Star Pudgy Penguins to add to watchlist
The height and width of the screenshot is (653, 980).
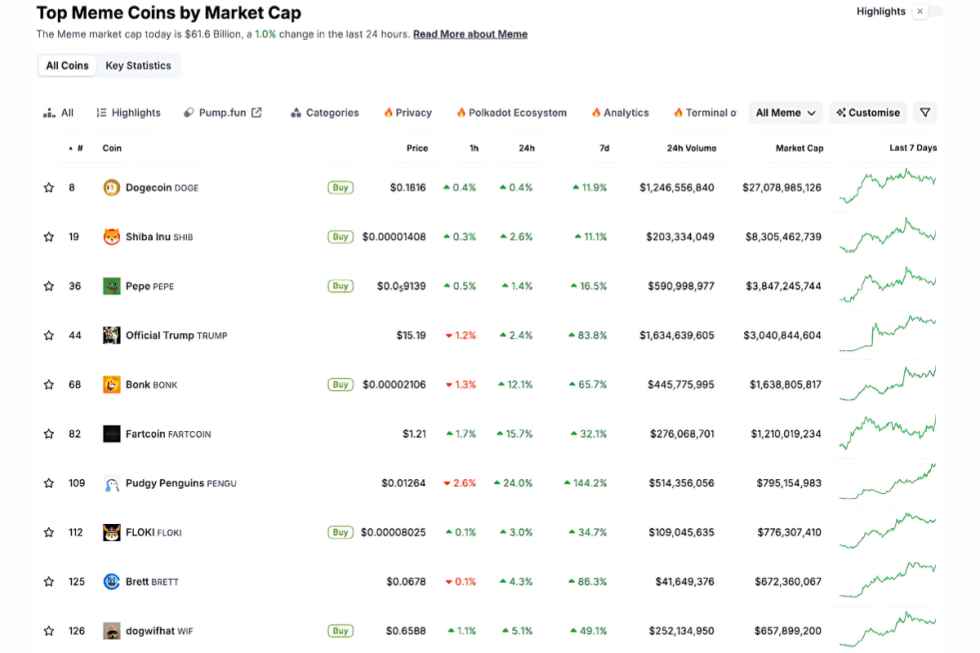(x=48, y=482)
